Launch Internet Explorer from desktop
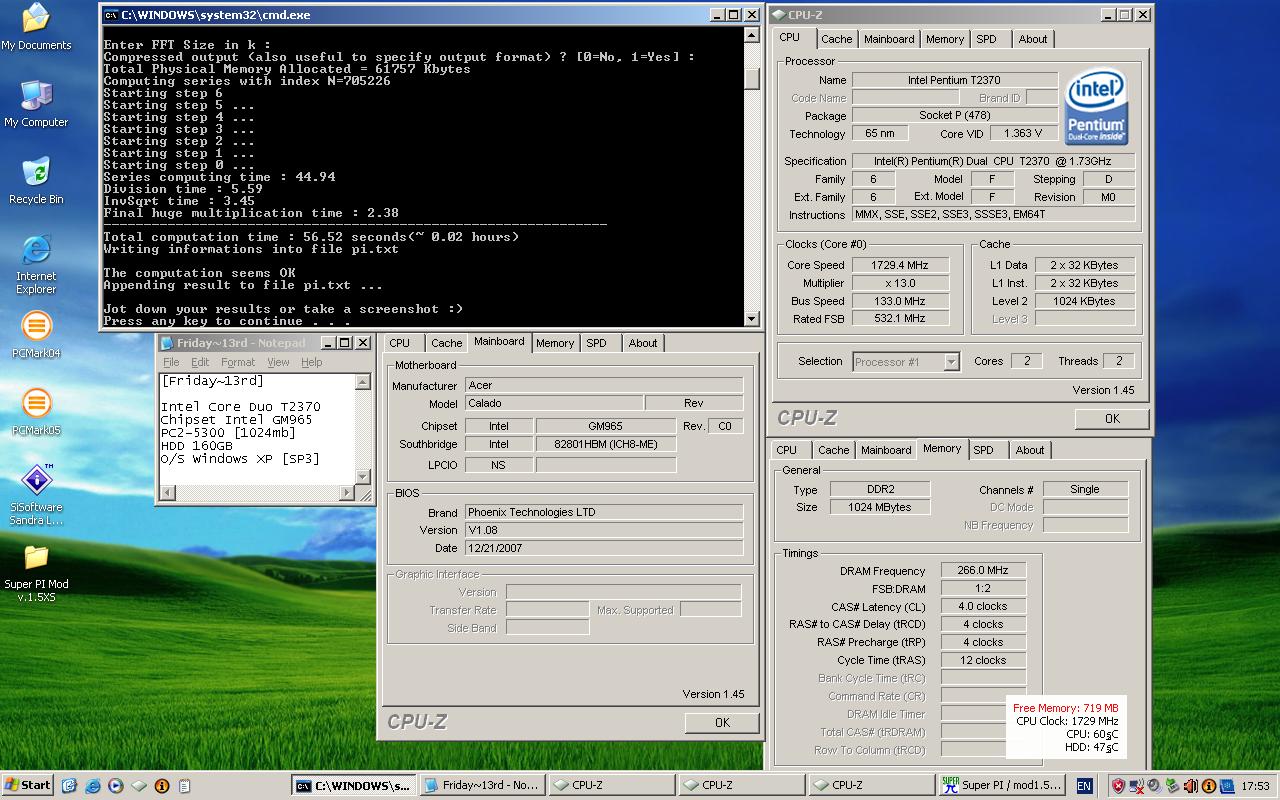 point(36,265)
